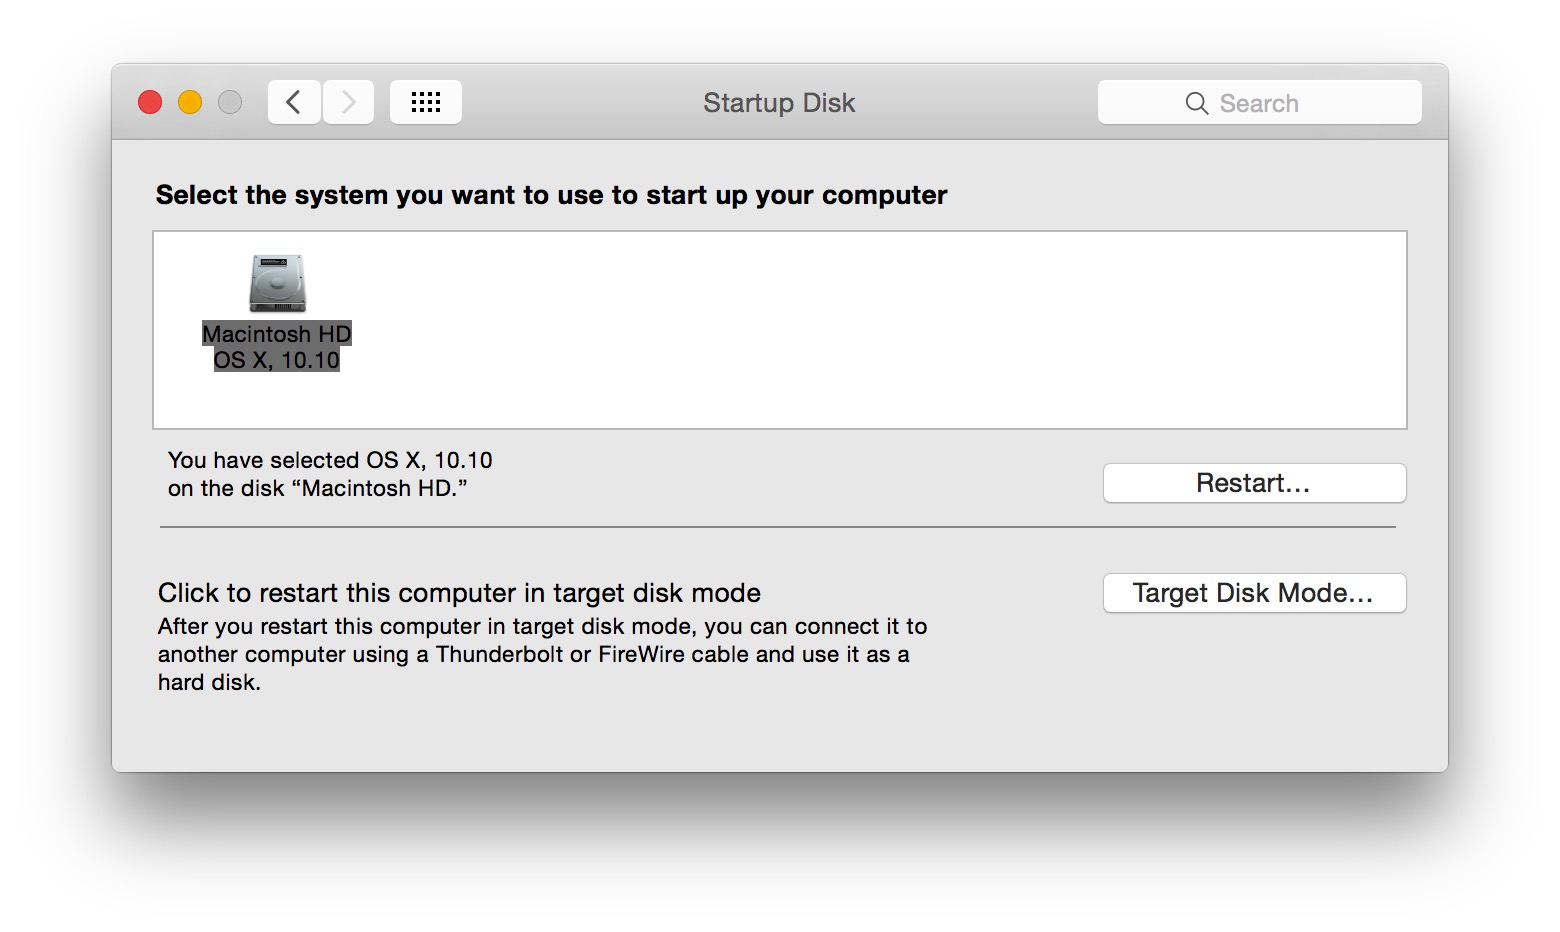The height and width of the screenshot is (932, 1560).
Task: Click the back navigation arrow
Action: tap(293, 101)
